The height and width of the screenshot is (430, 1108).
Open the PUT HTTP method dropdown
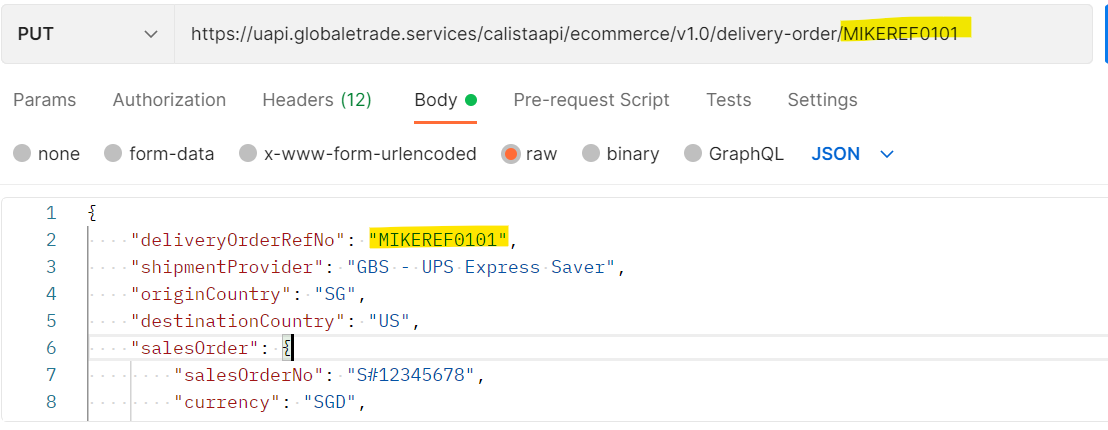(88, 34)
